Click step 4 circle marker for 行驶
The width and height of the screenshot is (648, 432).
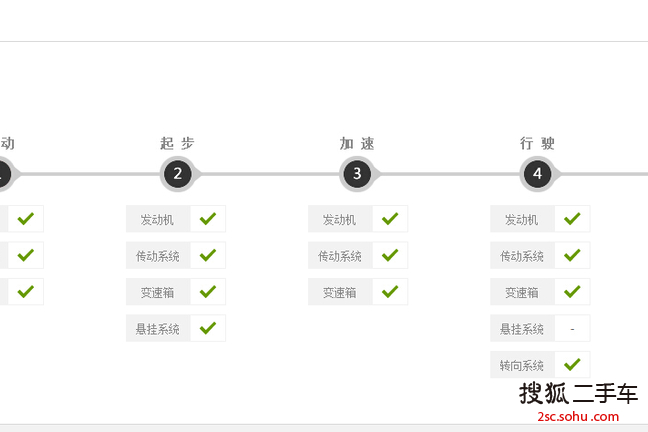[x=537, y=174]
